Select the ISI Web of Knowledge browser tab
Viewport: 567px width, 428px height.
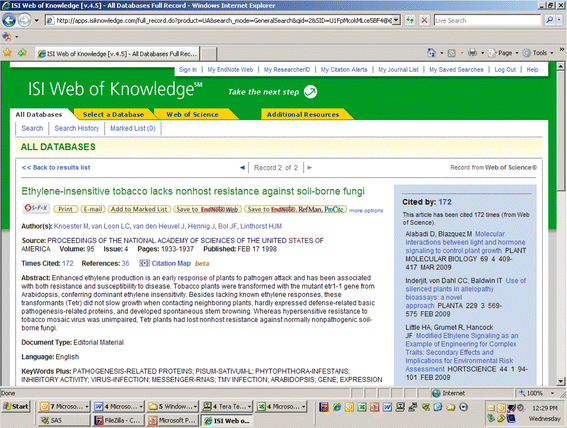tap(118, 54)
